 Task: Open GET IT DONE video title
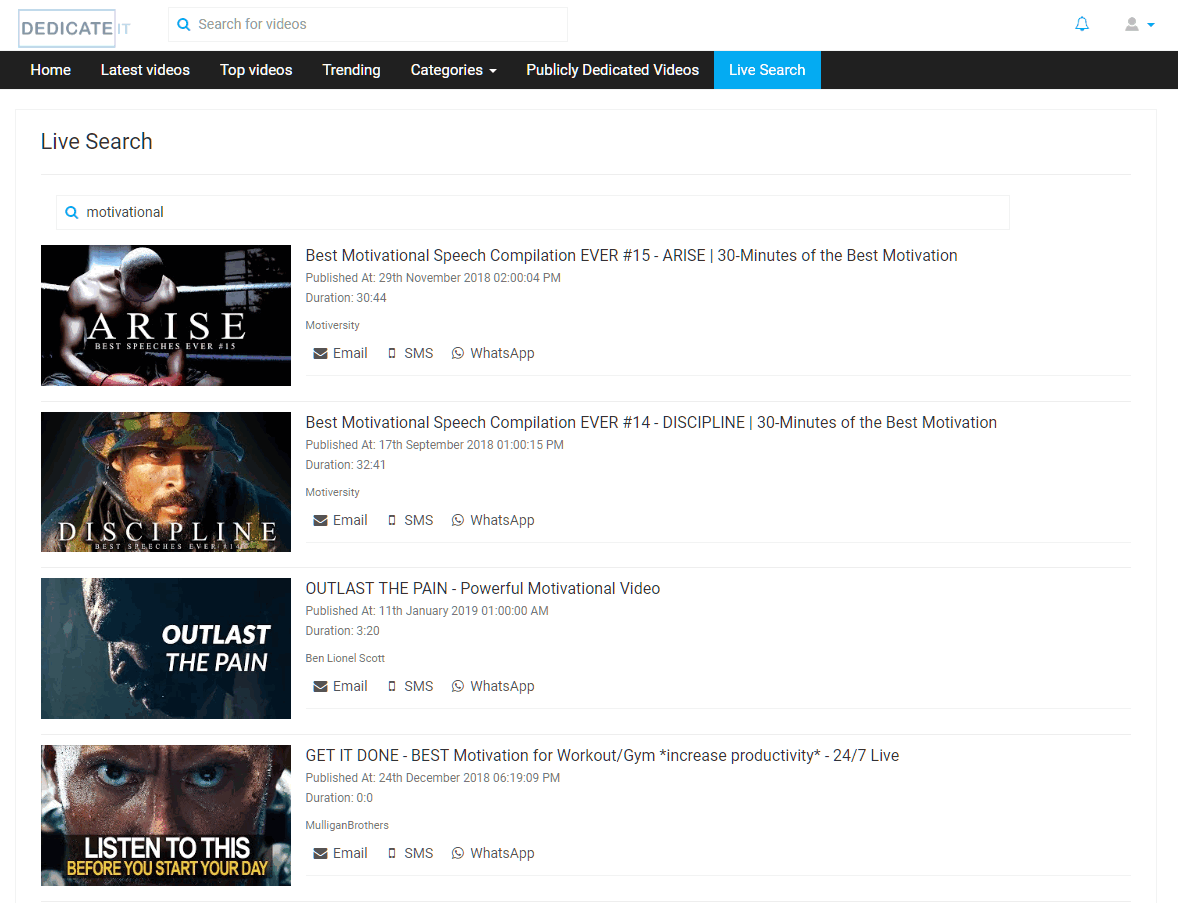click(602, 755)
